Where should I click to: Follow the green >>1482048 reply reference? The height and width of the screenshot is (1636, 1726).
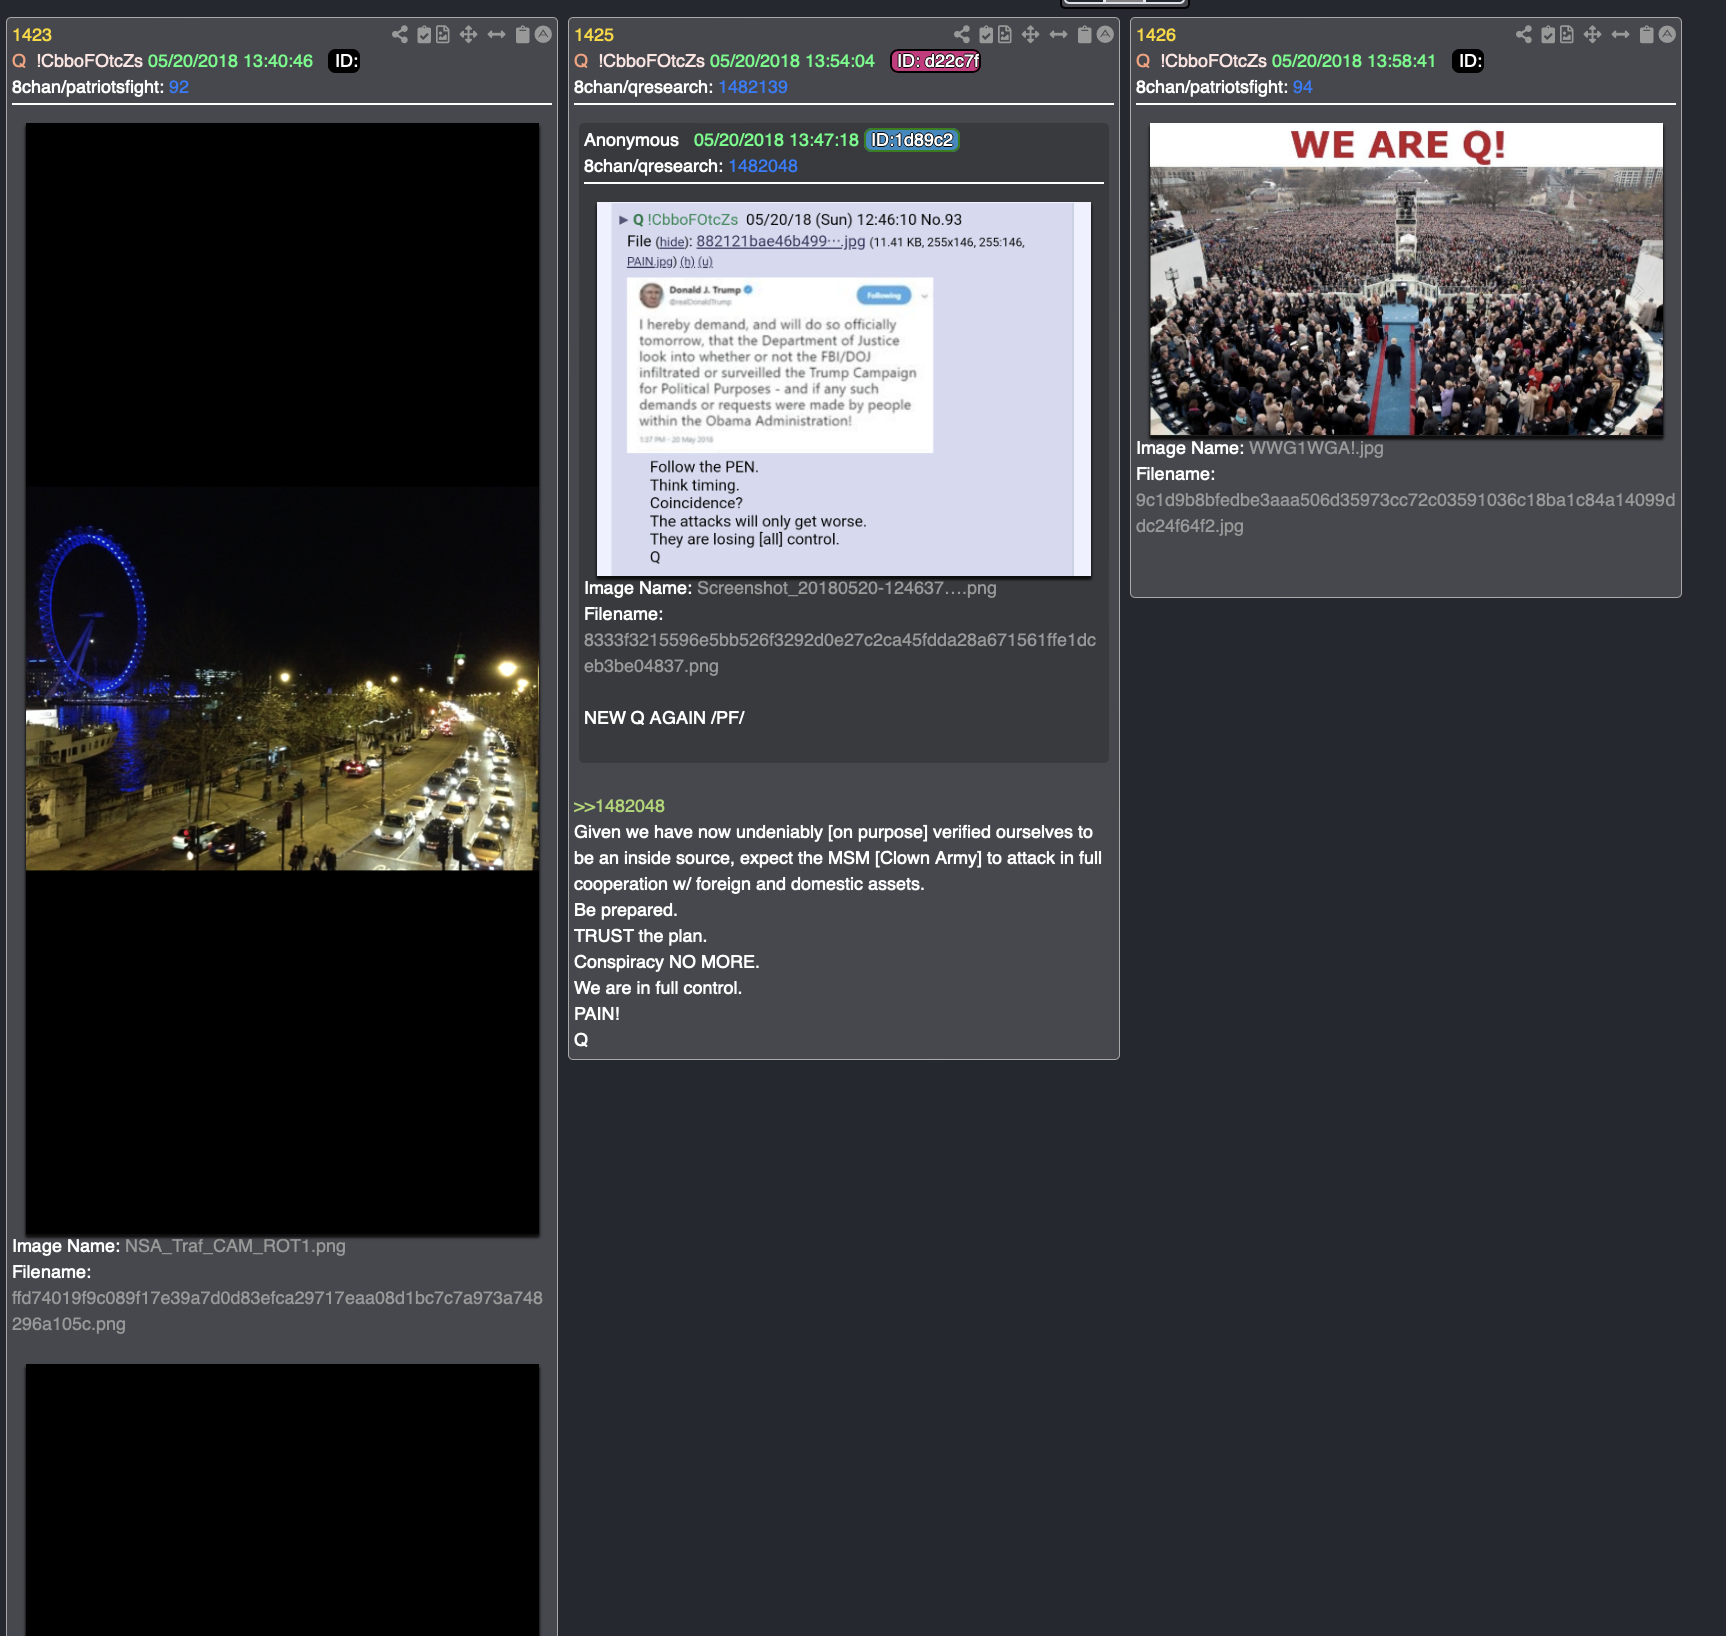(x=619, y=806)
